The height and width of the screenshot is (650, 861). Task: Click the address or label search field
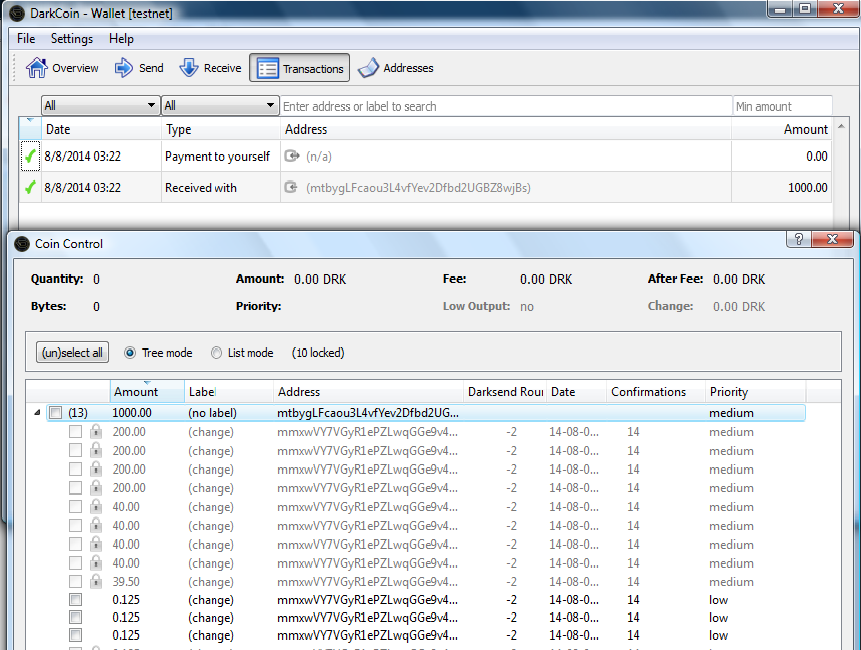[506, 106]
